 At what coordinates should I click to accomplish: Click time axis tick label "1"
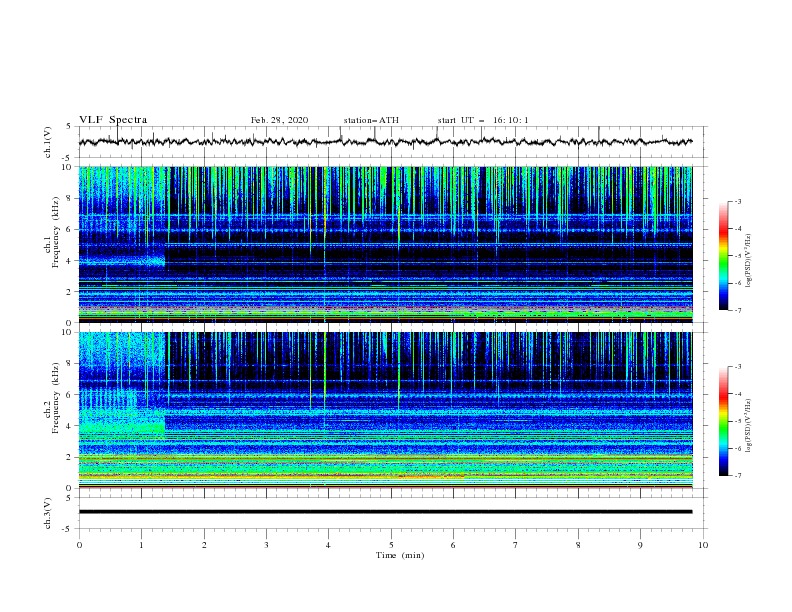(141, 545)
